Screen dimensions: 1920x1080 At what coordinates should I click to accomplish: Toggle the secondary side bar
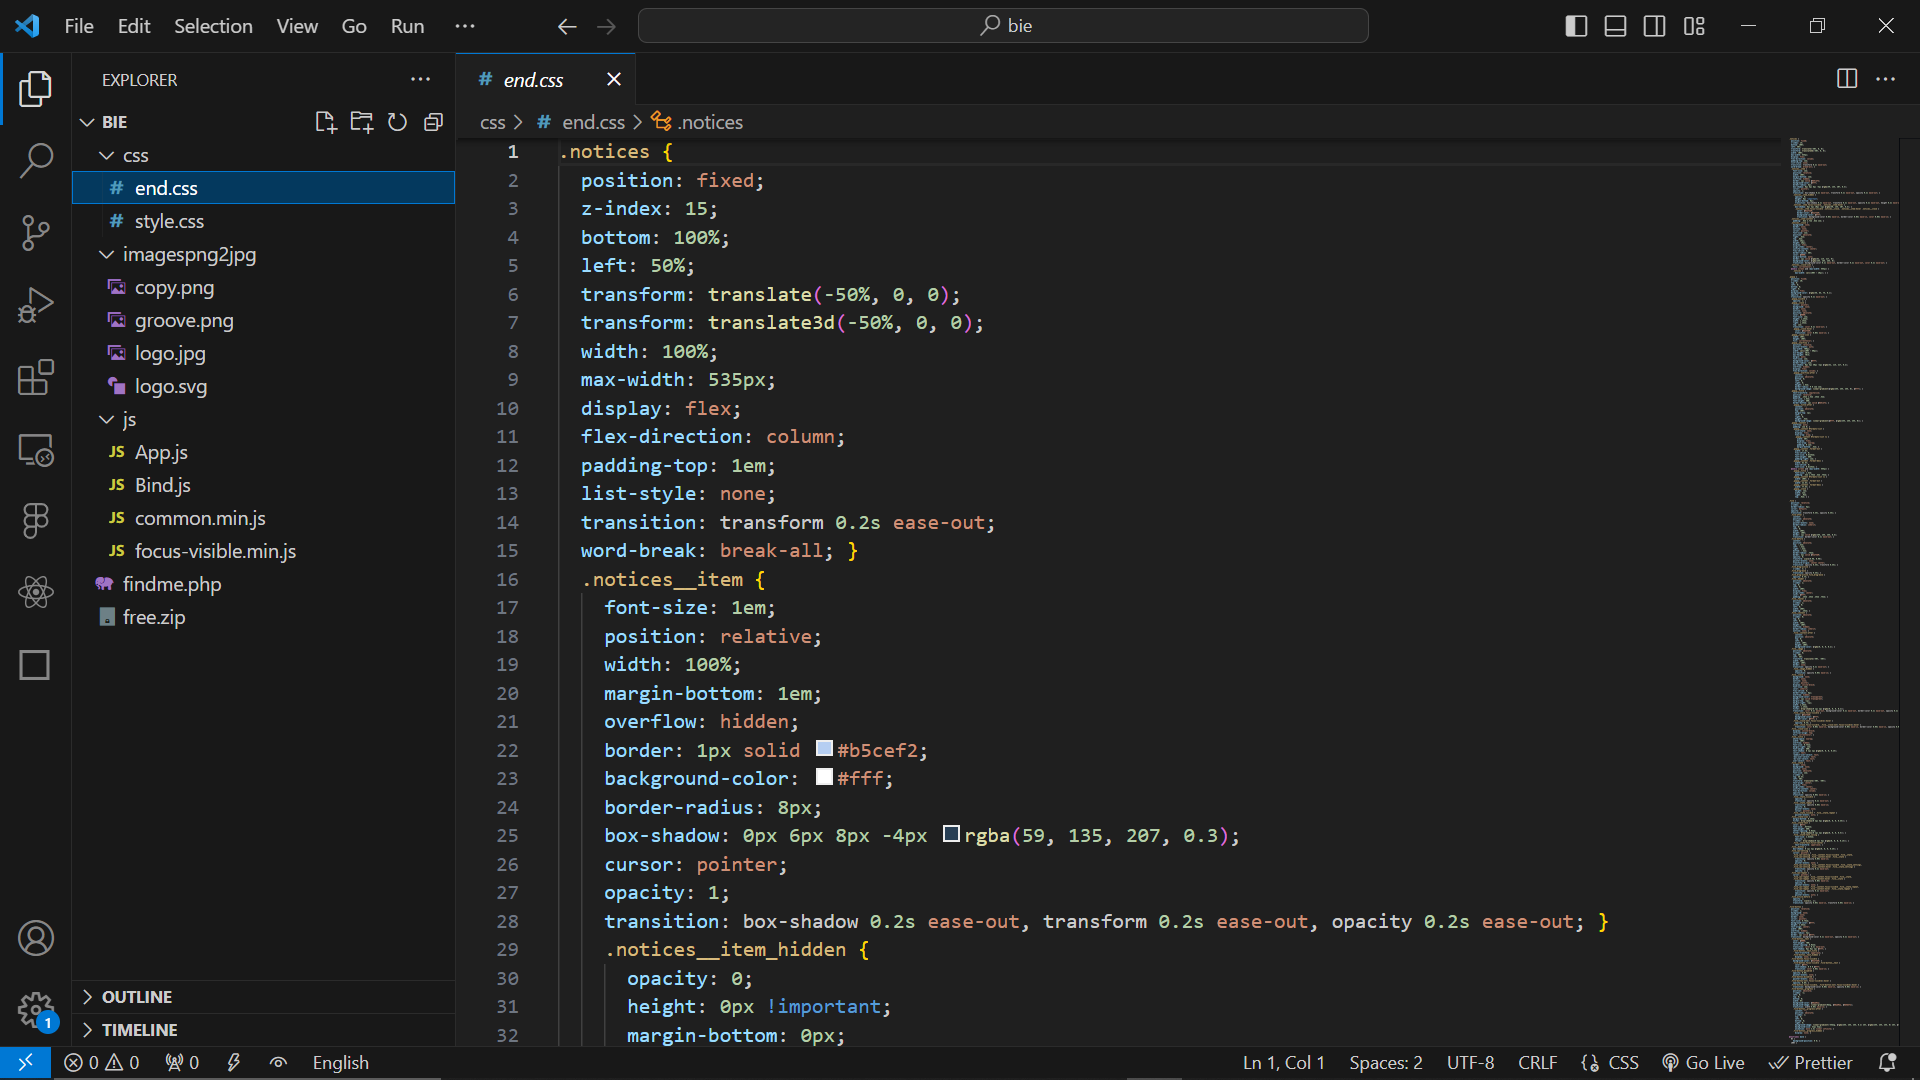coord(1654,26)
